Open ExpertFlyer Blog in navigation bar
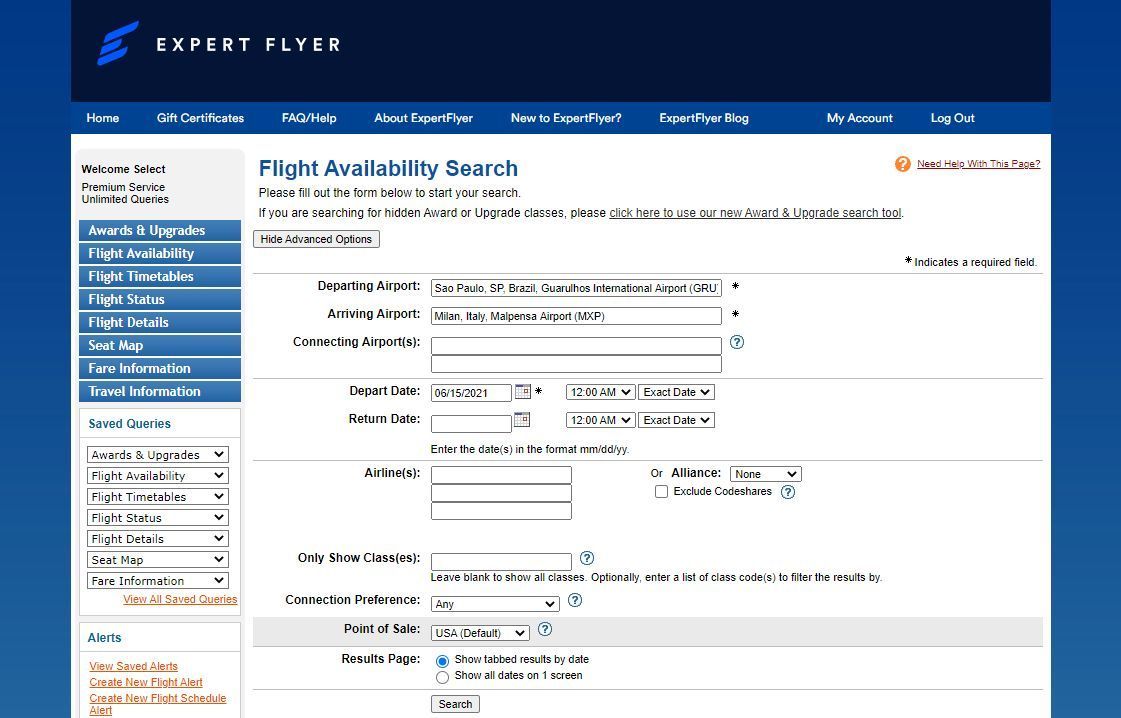This screenshot has height=718, width=1121. [704, 118]
